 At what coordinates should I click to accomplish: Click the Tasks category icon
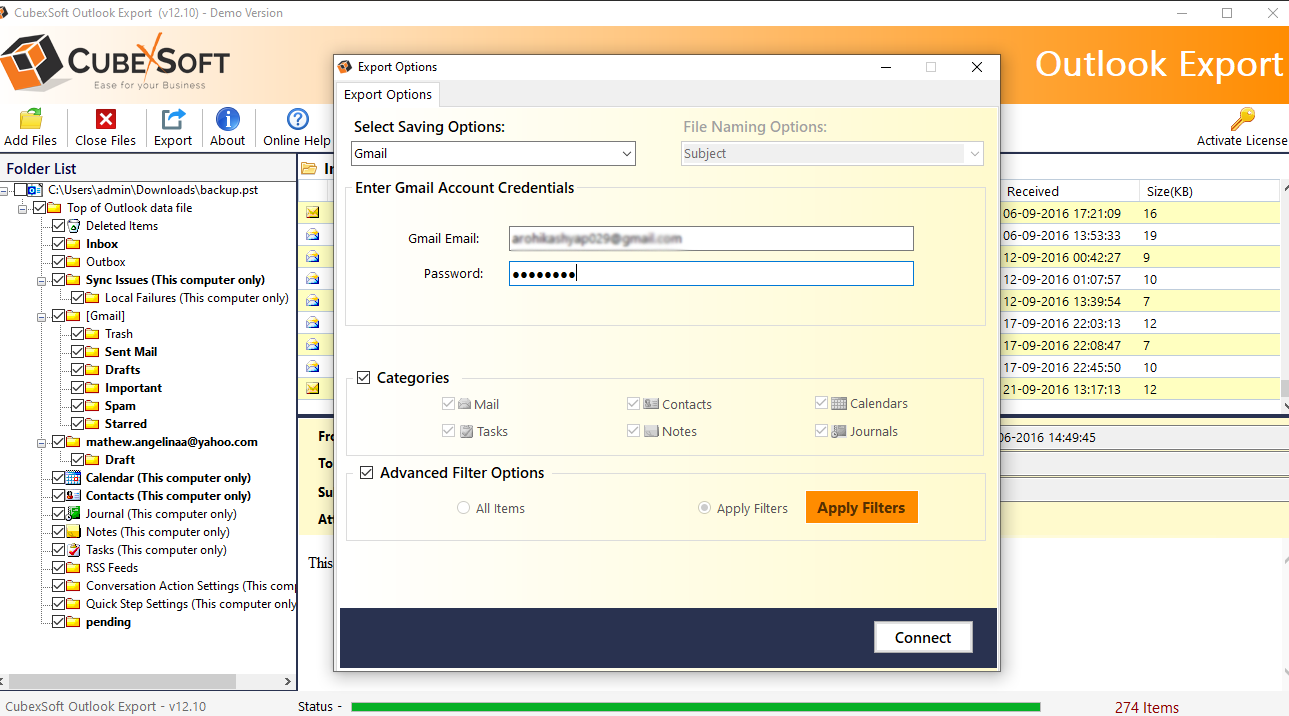[466, 431]
